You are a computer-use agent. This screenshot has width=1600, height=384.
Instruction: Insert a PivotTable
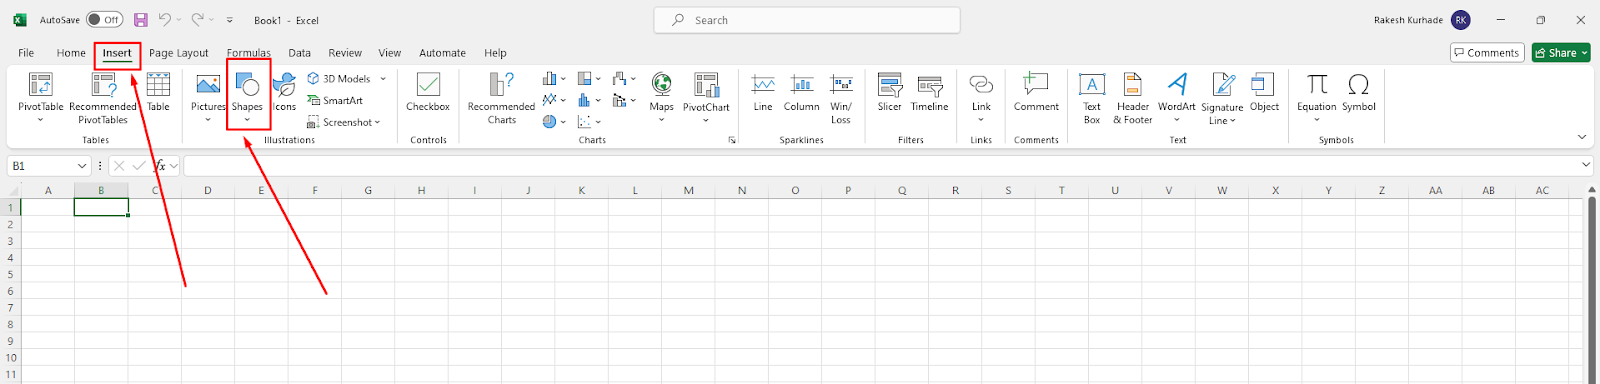pyautogui.click(x=41, y=97)
